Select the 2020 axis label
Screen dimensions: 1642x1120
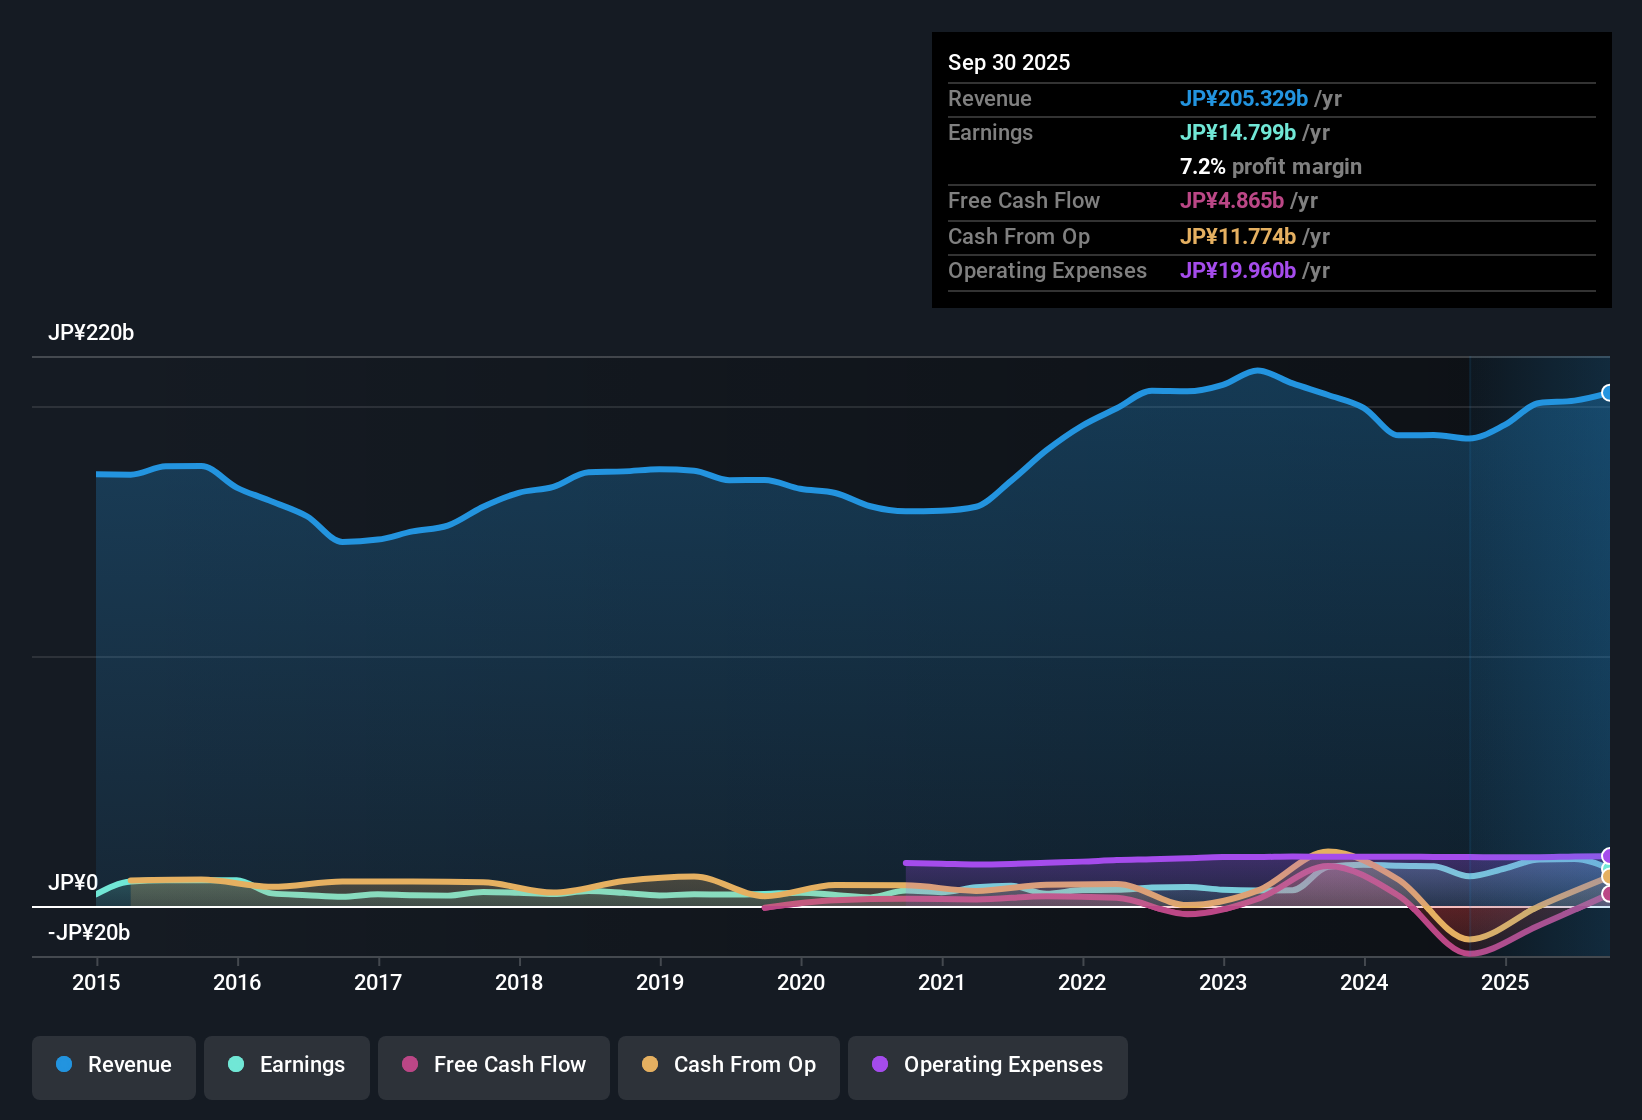coord(801,983)
